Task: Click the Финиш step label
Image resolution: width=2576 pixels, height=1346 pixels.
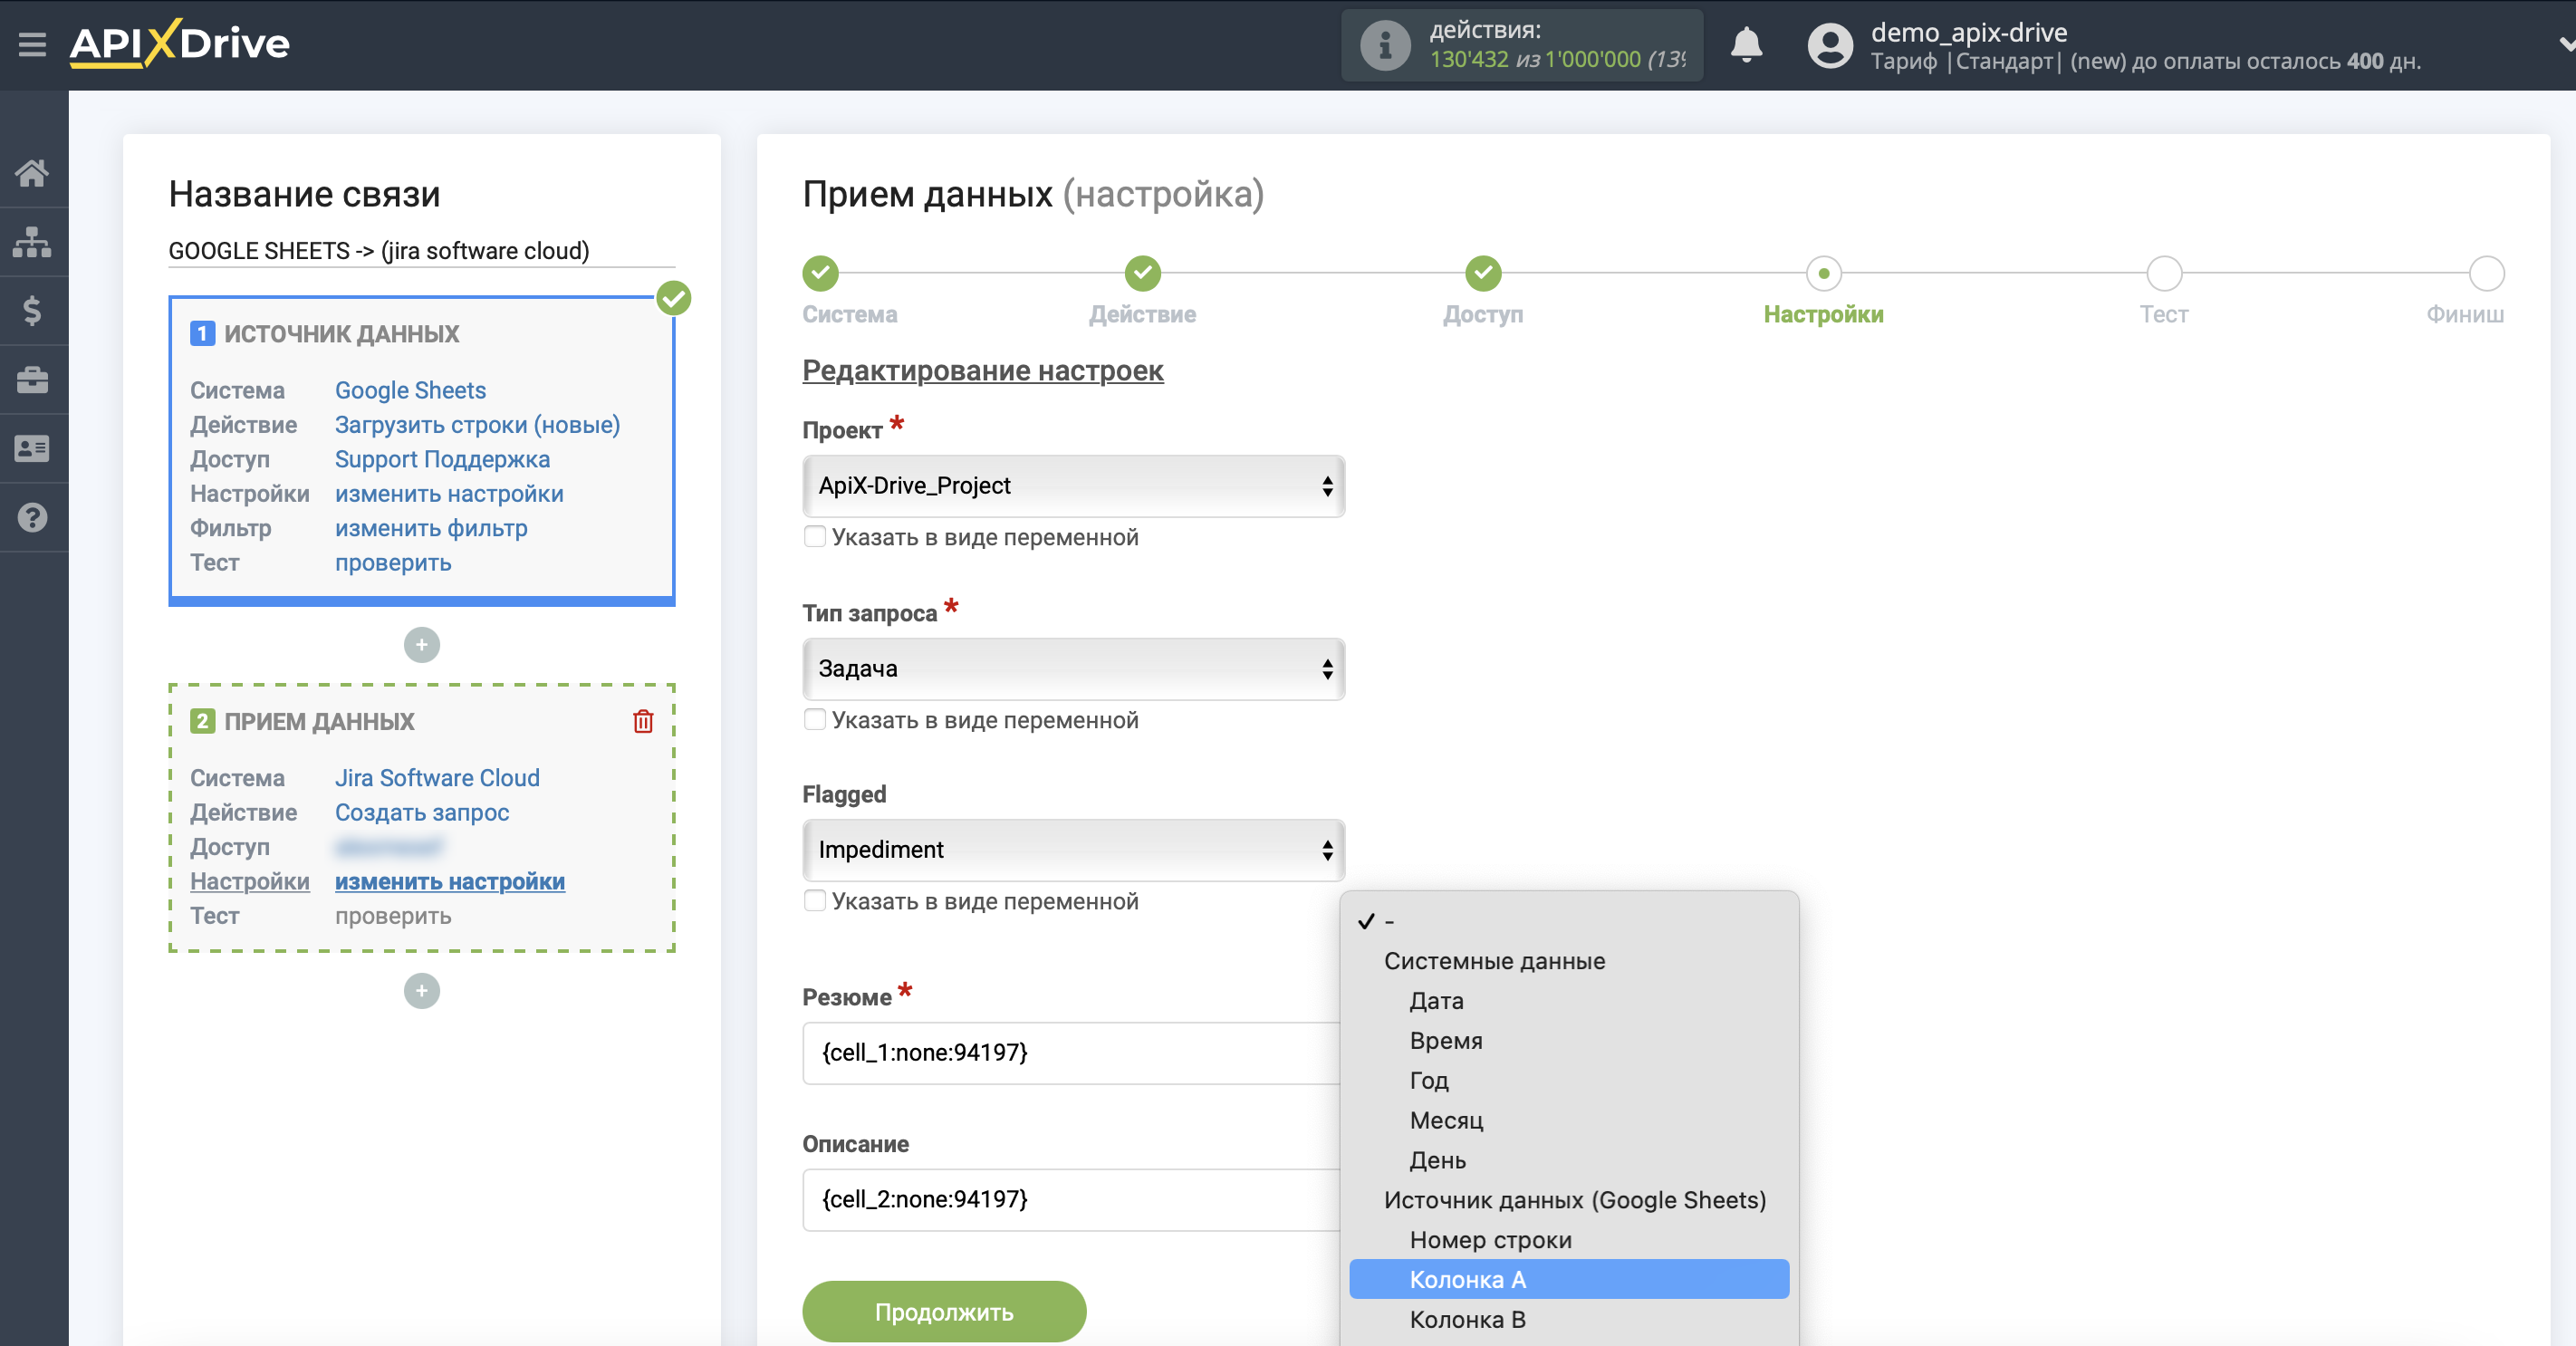Action: (x=2465, y=315)
